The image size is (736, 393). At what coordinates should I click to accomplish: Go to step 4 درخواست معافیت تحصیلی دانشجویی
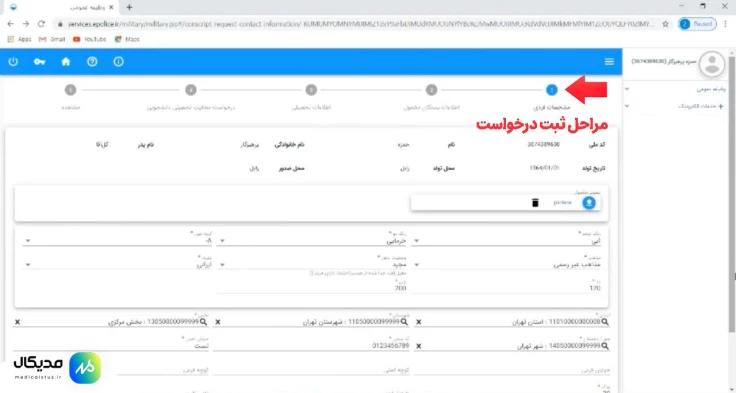(191, 90)
